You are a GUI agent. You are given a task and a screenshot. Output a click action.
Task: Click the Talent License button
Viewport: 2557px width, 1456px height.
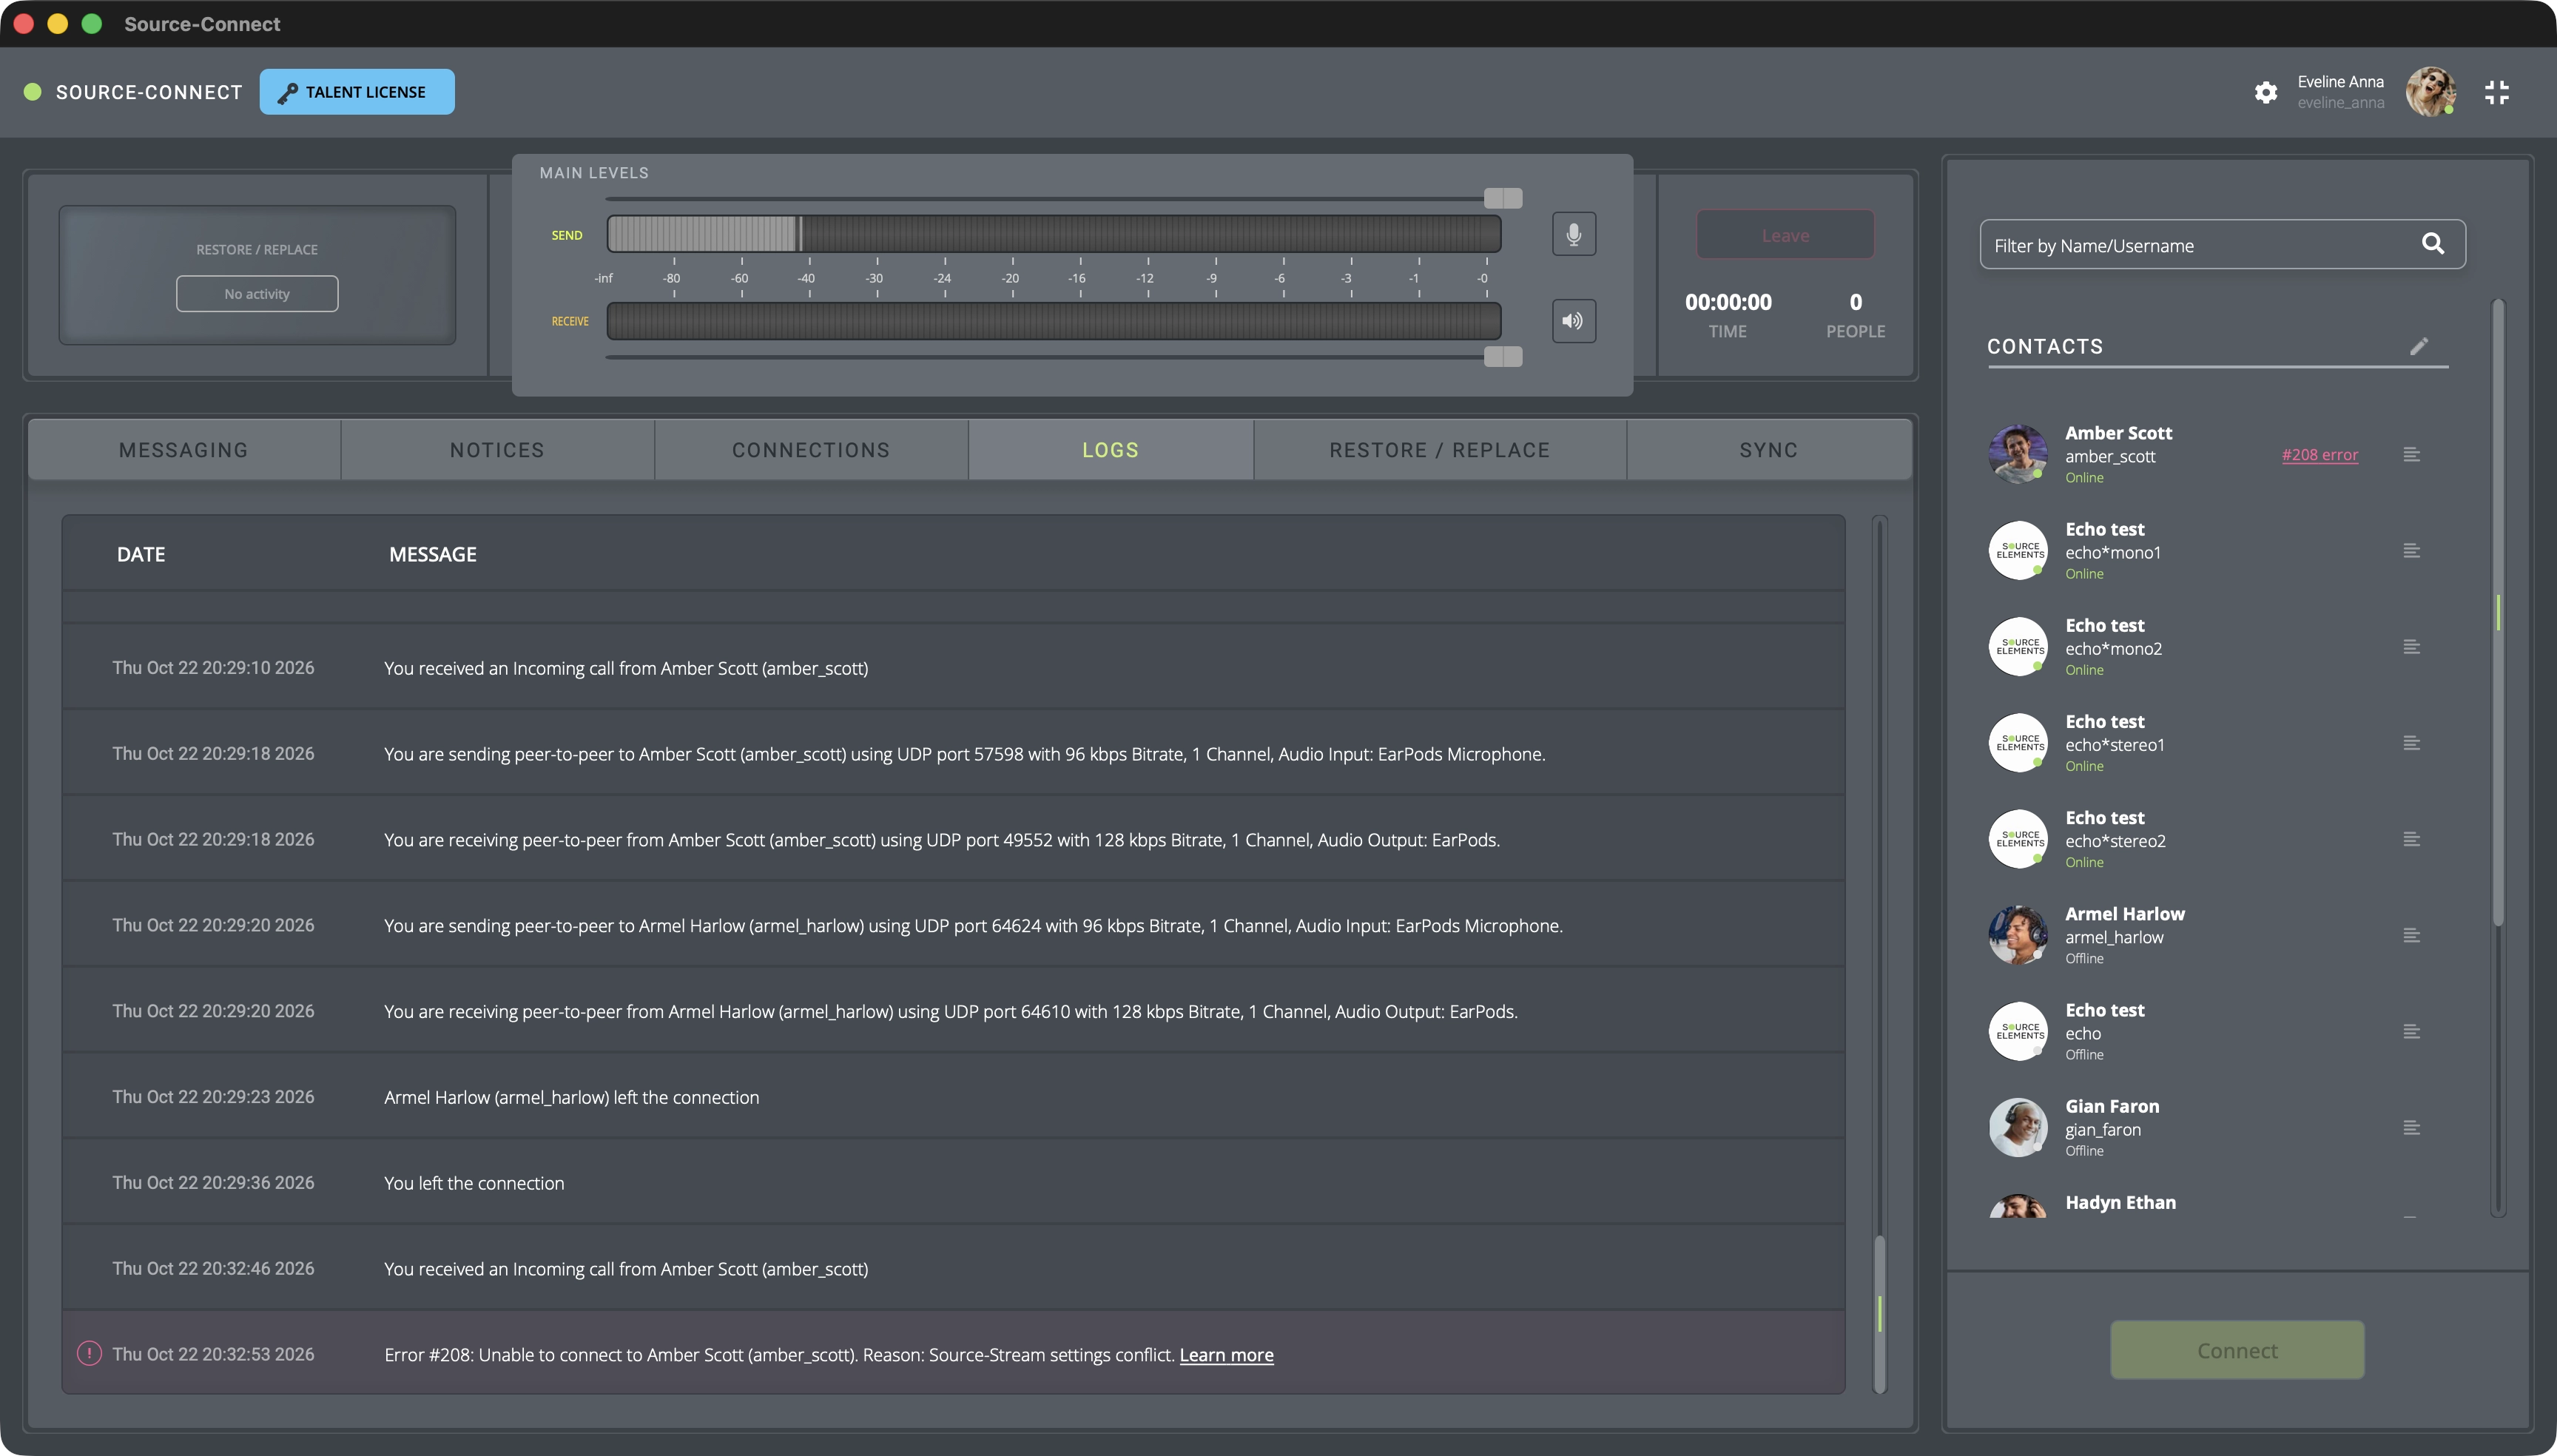click(x=357, y=92)
